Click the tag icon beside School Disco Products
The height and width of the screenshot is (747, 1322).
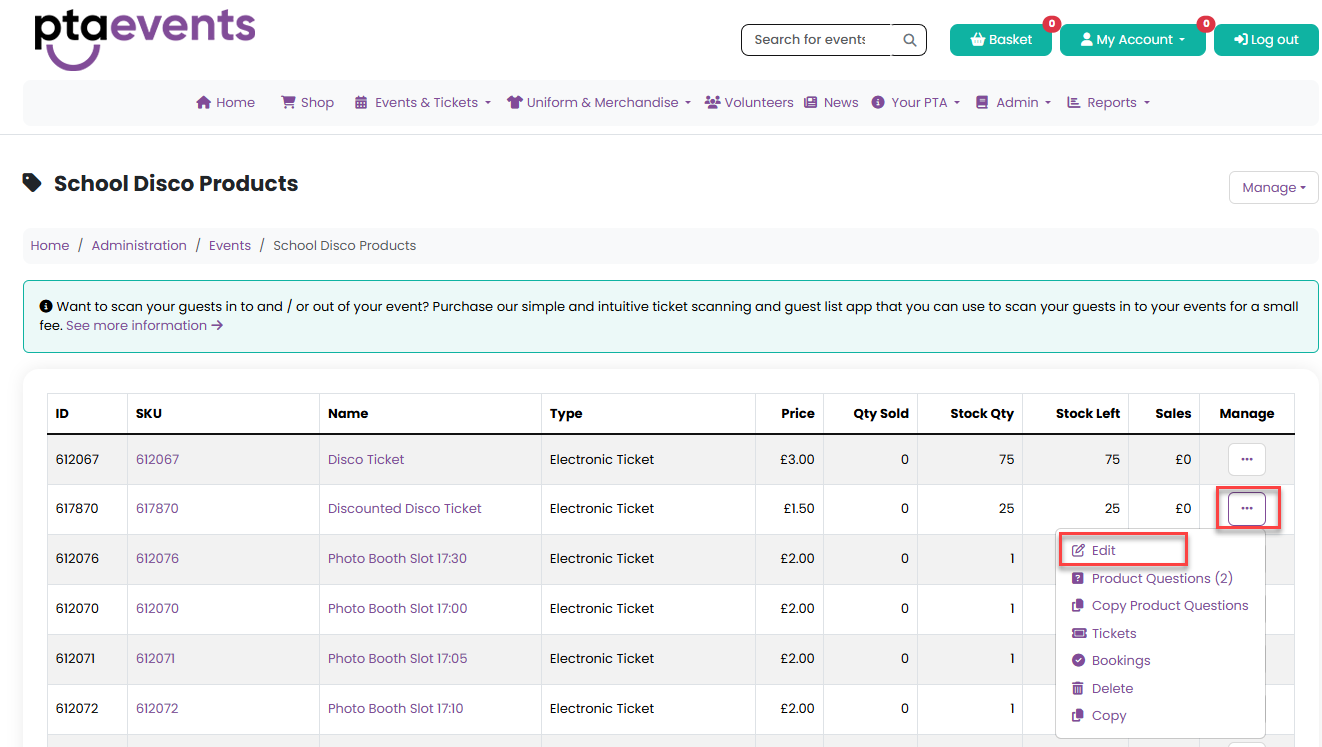click(32, 182)
